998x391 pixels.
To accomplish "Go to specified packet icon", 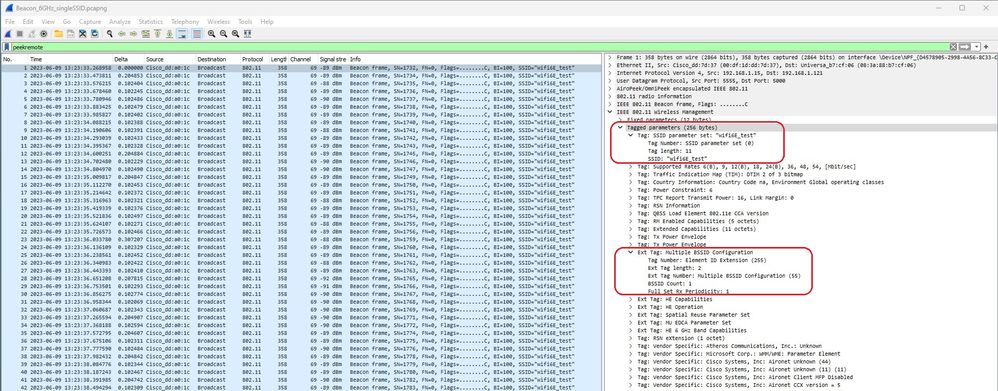I will 145,33.
